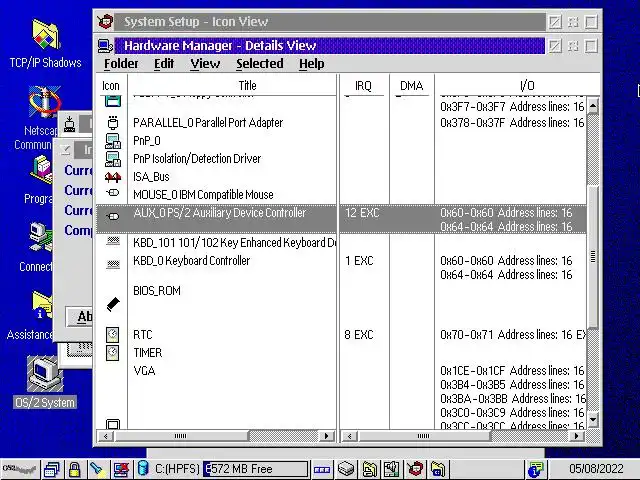The image size is (640, 480).
Task: Open the Connections desktop icon
Action: [40, 238]
